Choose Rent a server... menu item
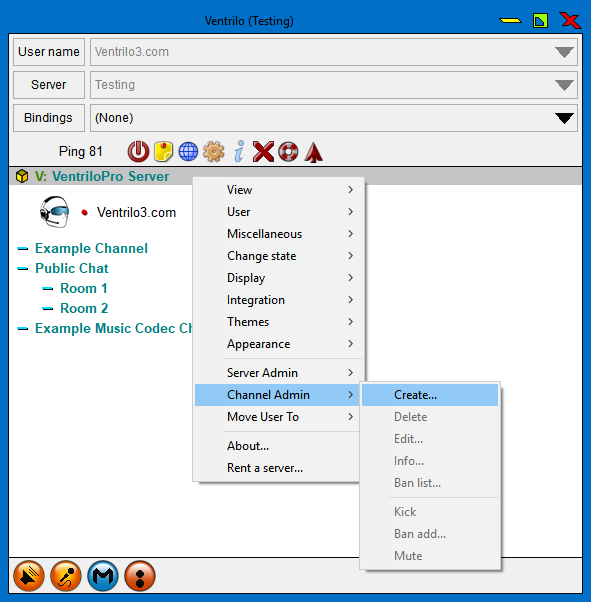This screenshot has width=591, height=602. click(x=278, y=468)
